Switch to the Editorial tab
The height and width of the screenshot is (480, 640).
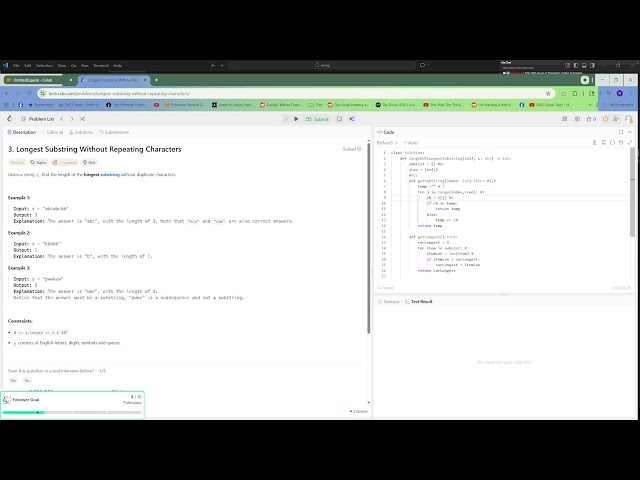52,132
